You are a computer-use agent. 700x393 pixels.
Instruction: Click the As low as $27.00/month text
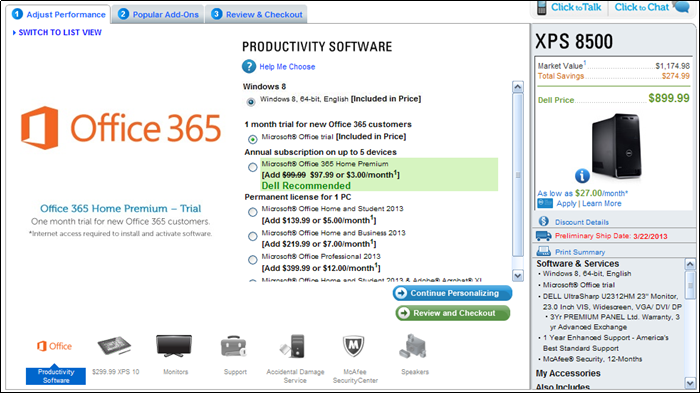(582, 193)
